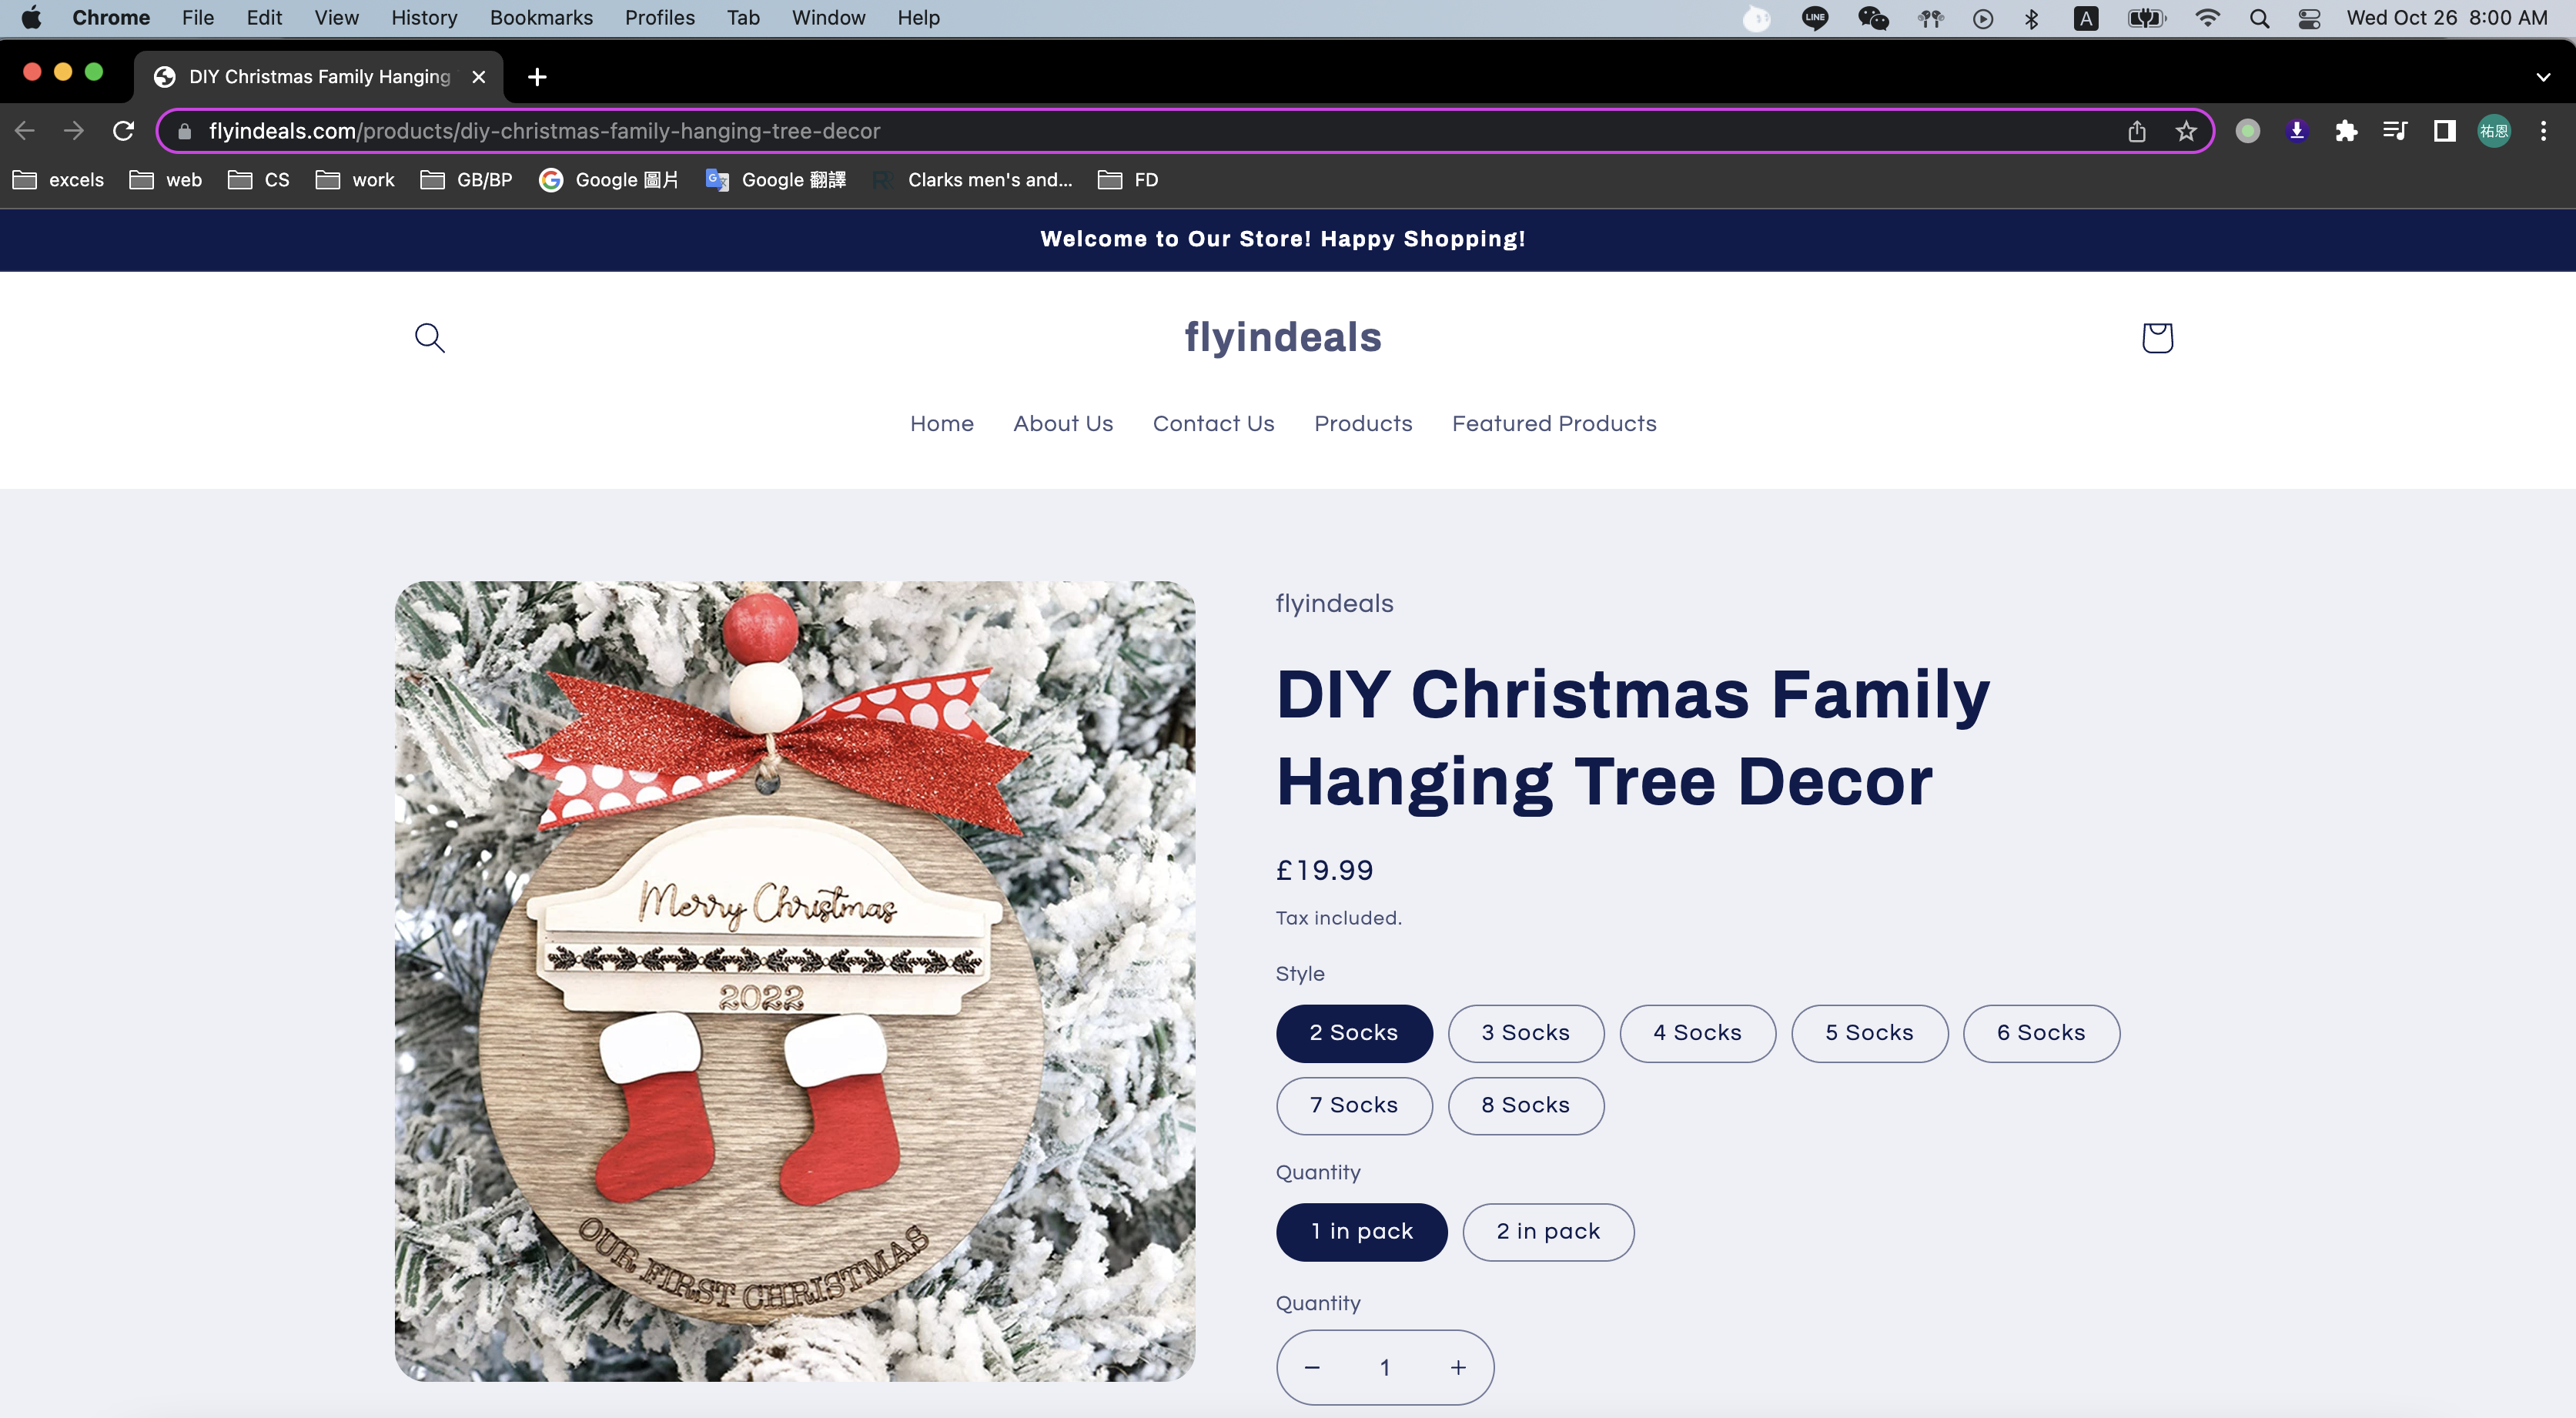Open the Chrome three-dot menu
This screenshot has height=1418, width=2576.
(2543, 131)
